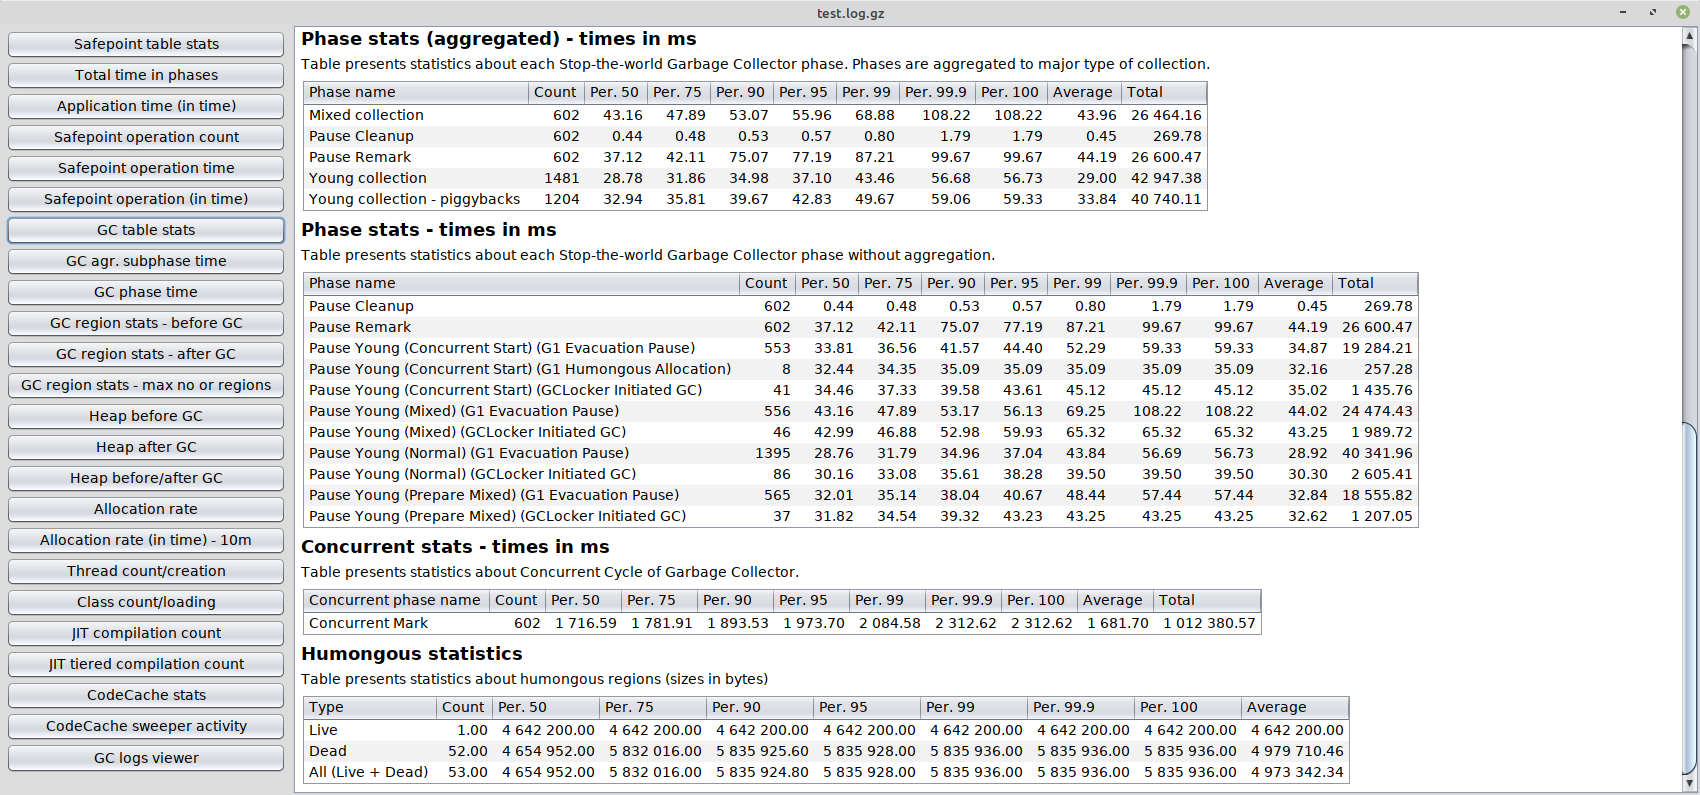This screenshot has width=1700, height=795.
Task: Select the All (Live + Dead) row
Action: pyautogui.click(x=826, y=772)
